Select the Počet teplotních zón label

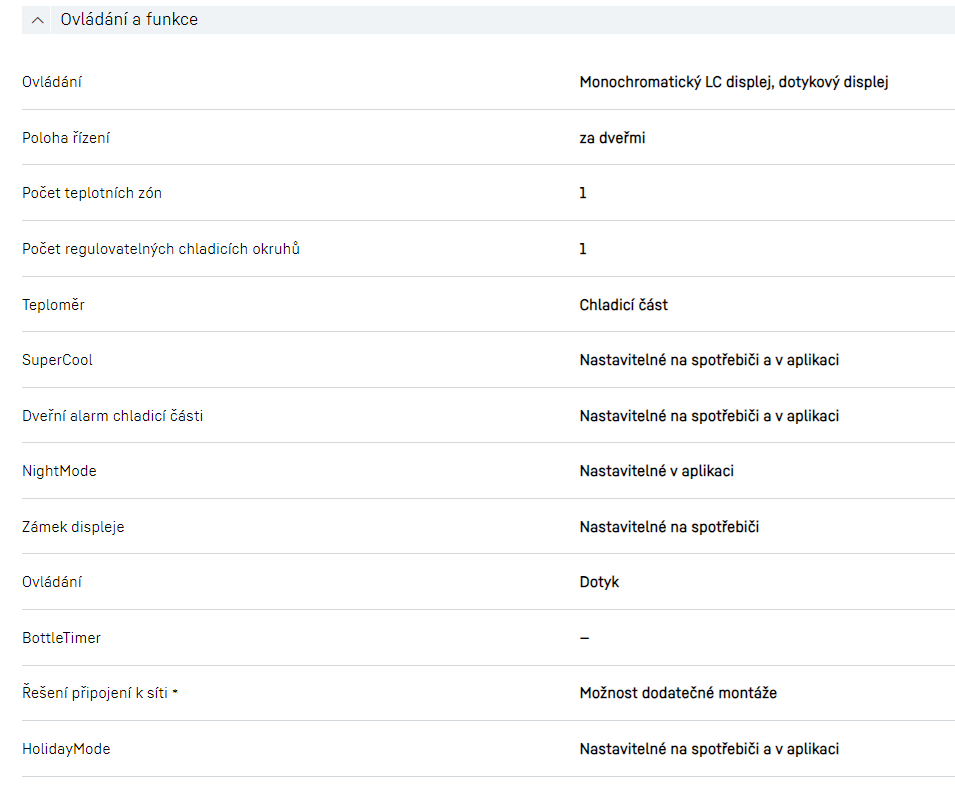(x=92, y=193)
